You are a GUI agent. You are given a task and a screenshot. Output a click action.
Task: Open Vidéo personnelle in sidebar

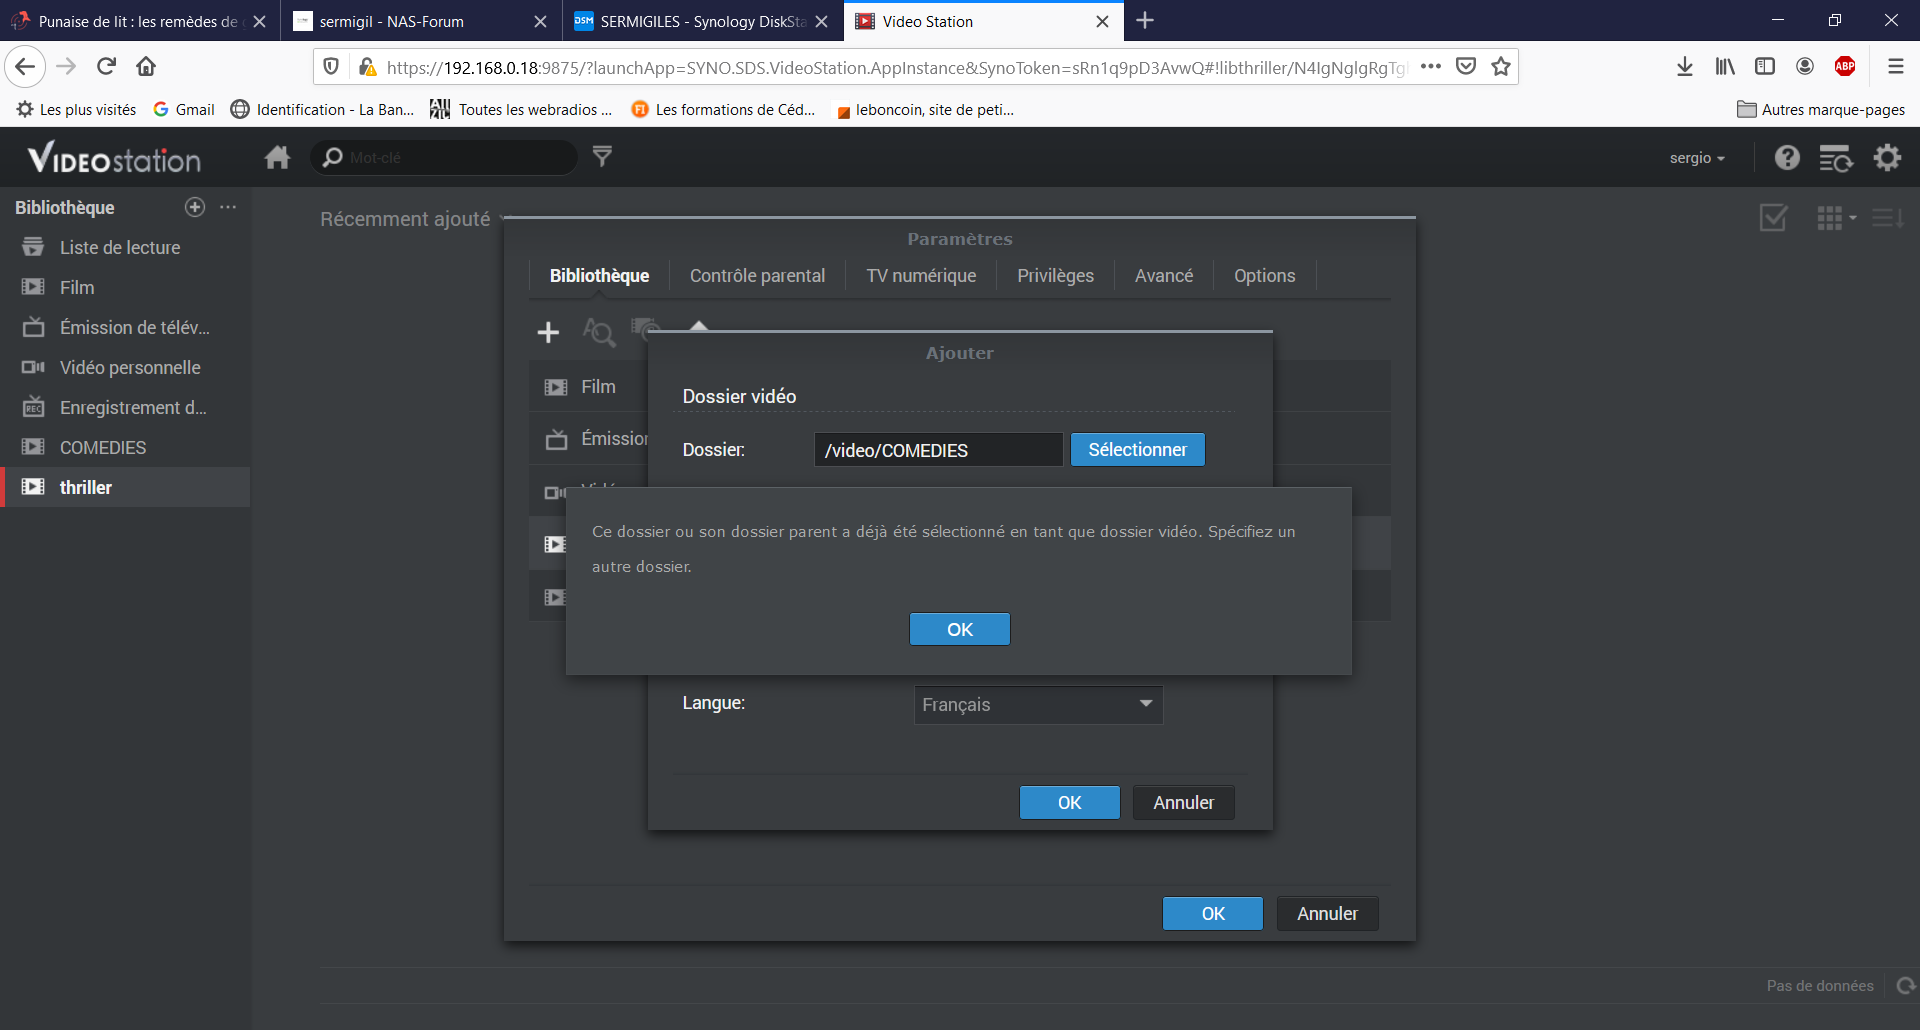[125, 367]
